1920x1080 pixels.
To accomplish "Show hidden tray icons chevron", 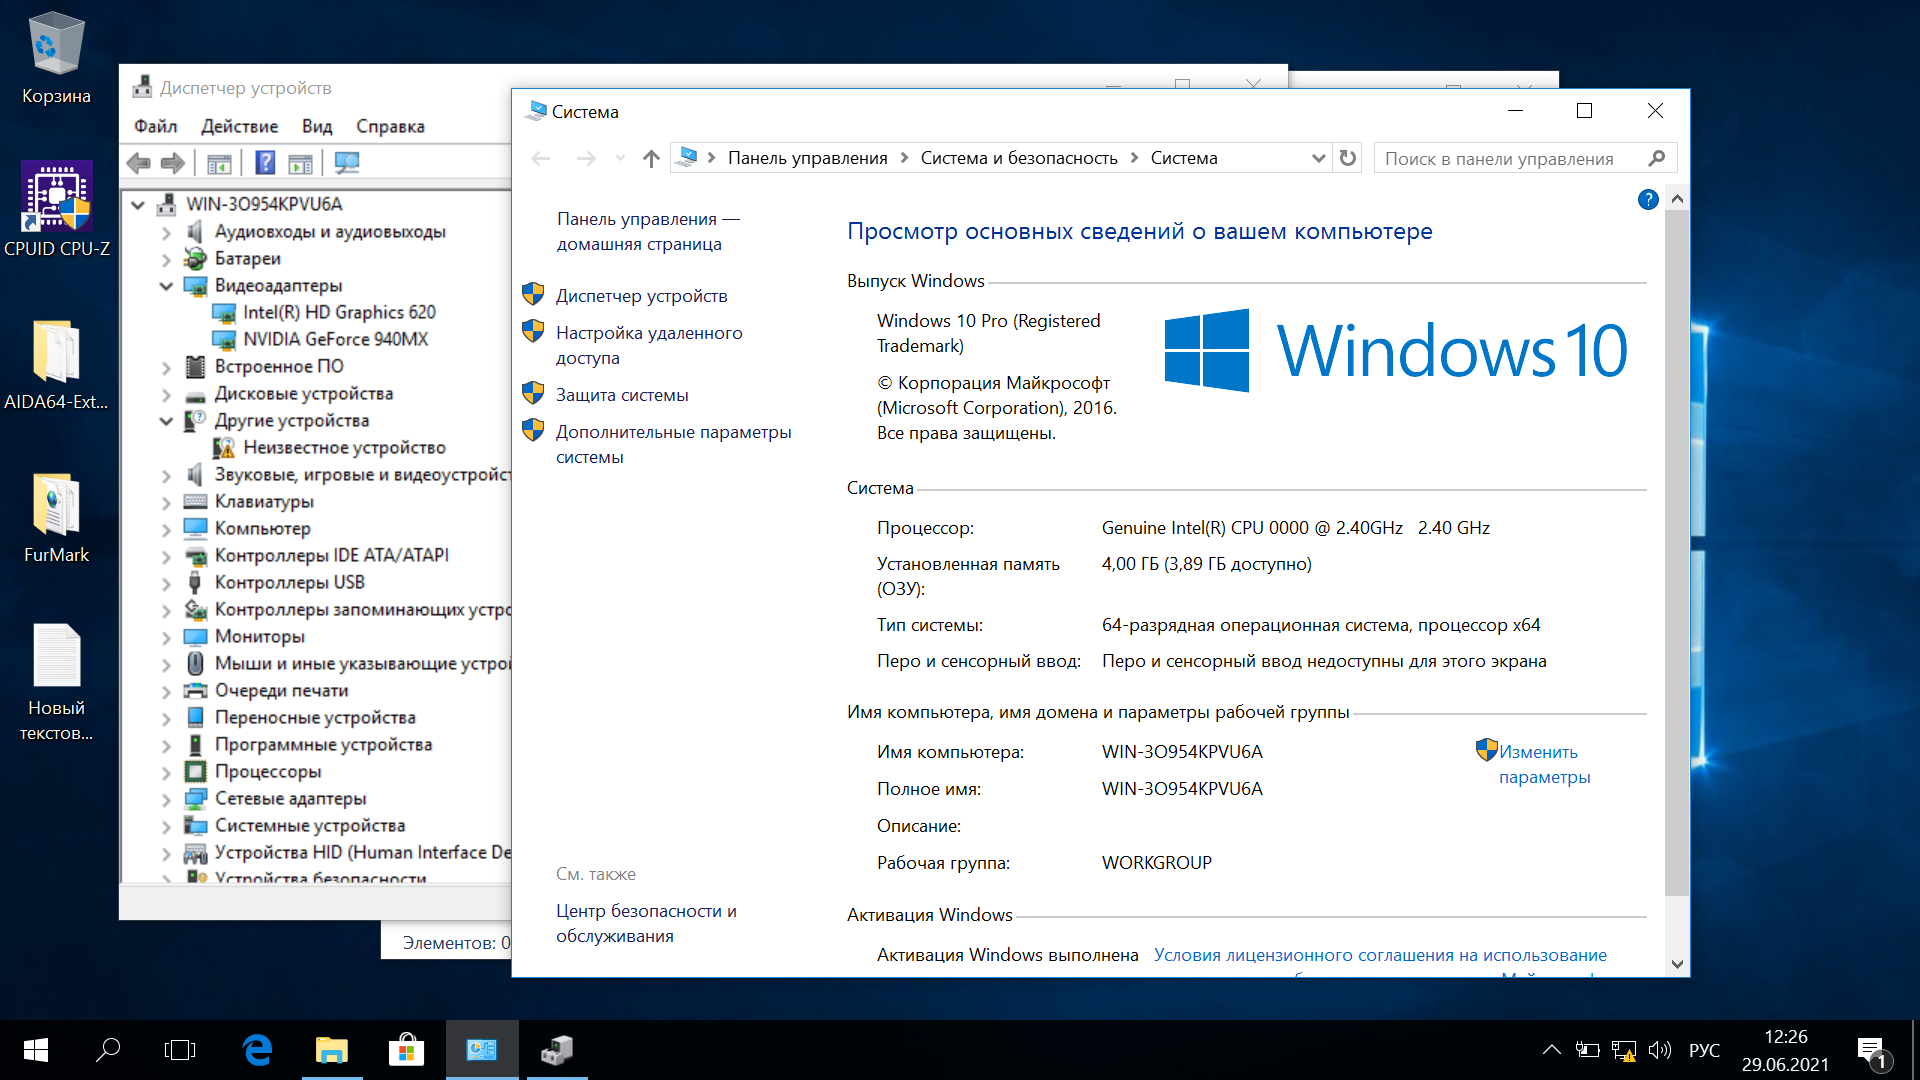I will coord(1551,1050).
